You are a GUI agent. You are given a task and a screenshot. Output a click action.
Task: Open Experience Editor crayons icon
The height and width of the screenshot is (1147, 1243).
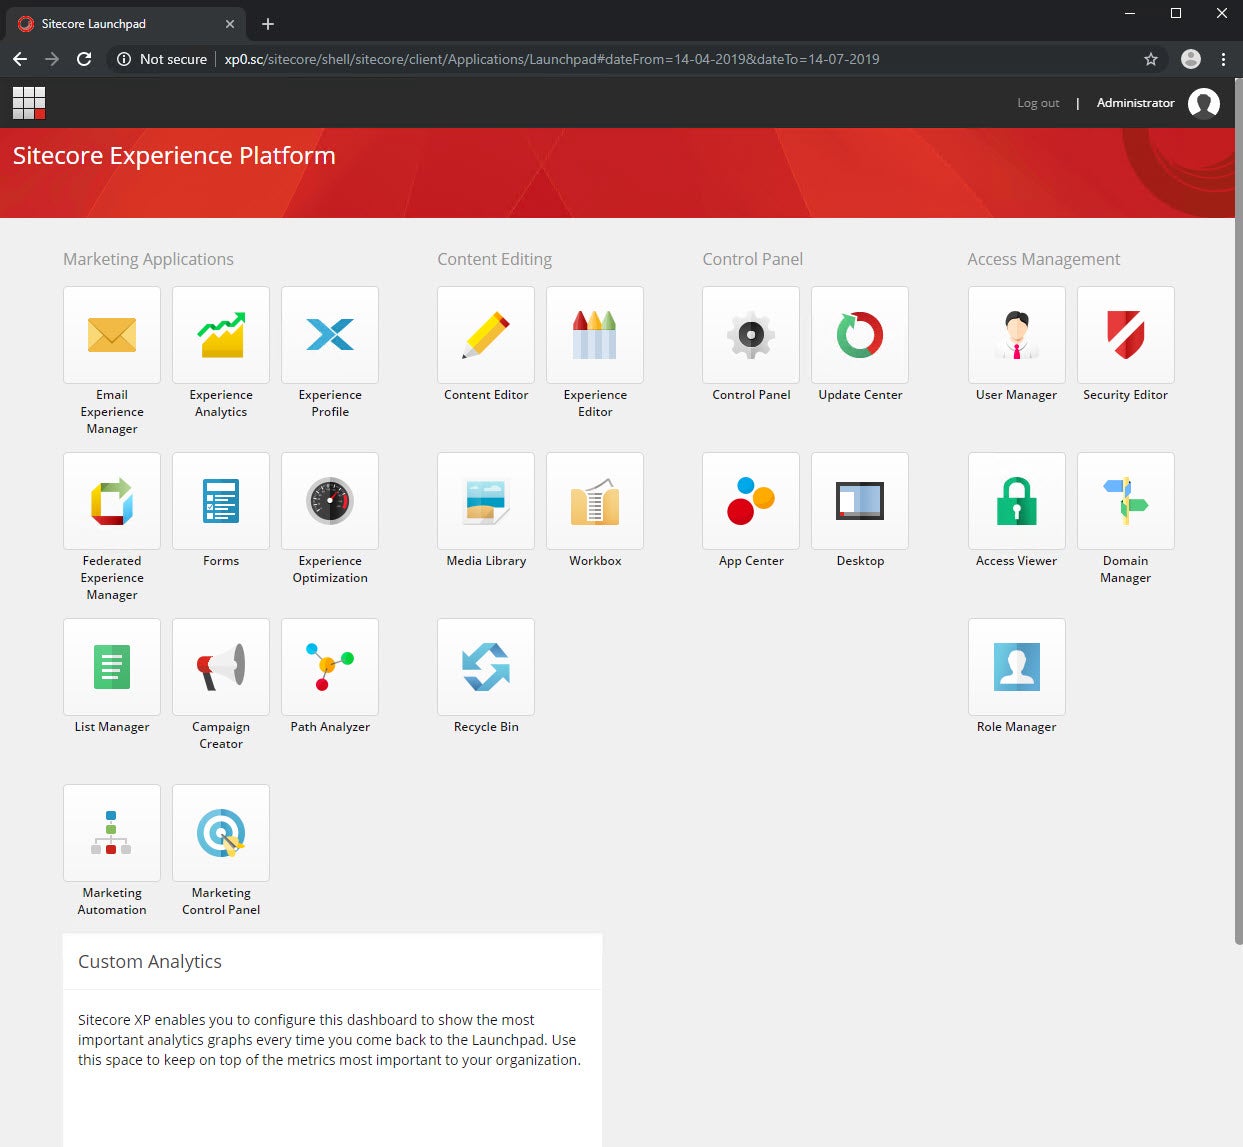595,335
